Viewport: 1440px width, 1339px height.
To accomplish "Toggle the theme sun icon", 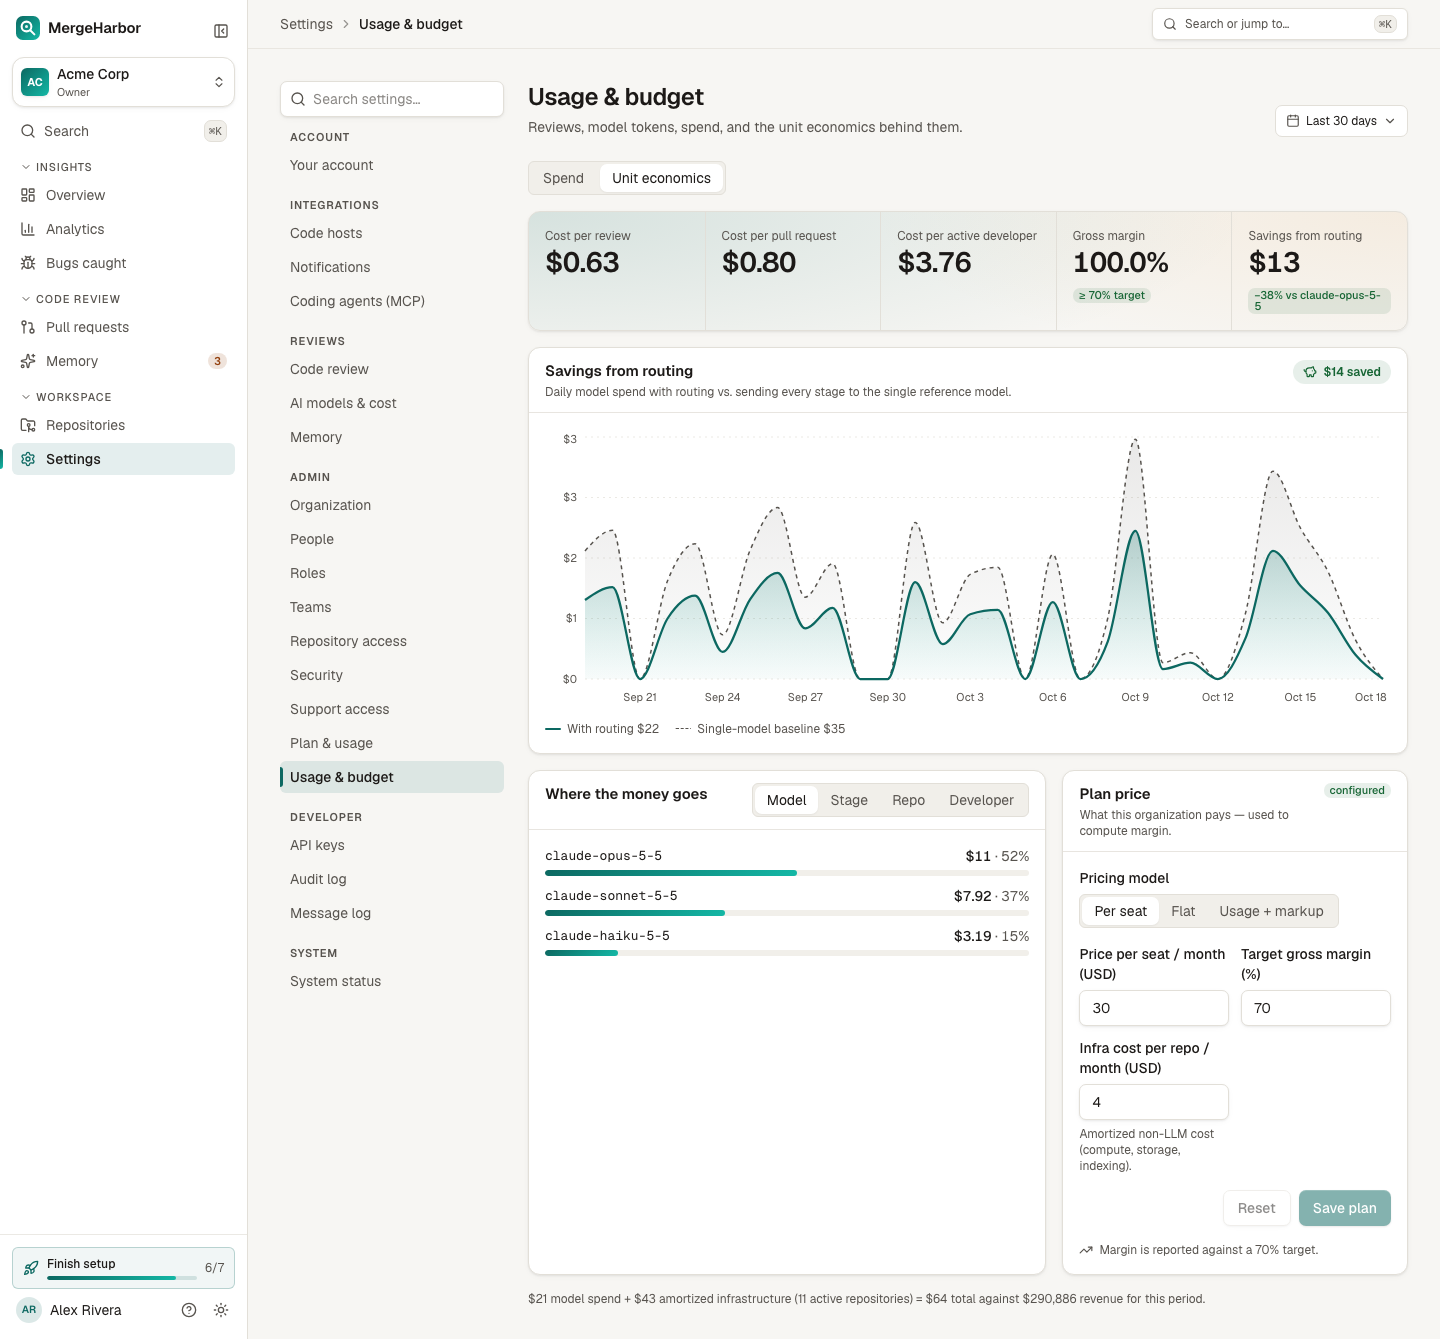I will [221, 1310].
